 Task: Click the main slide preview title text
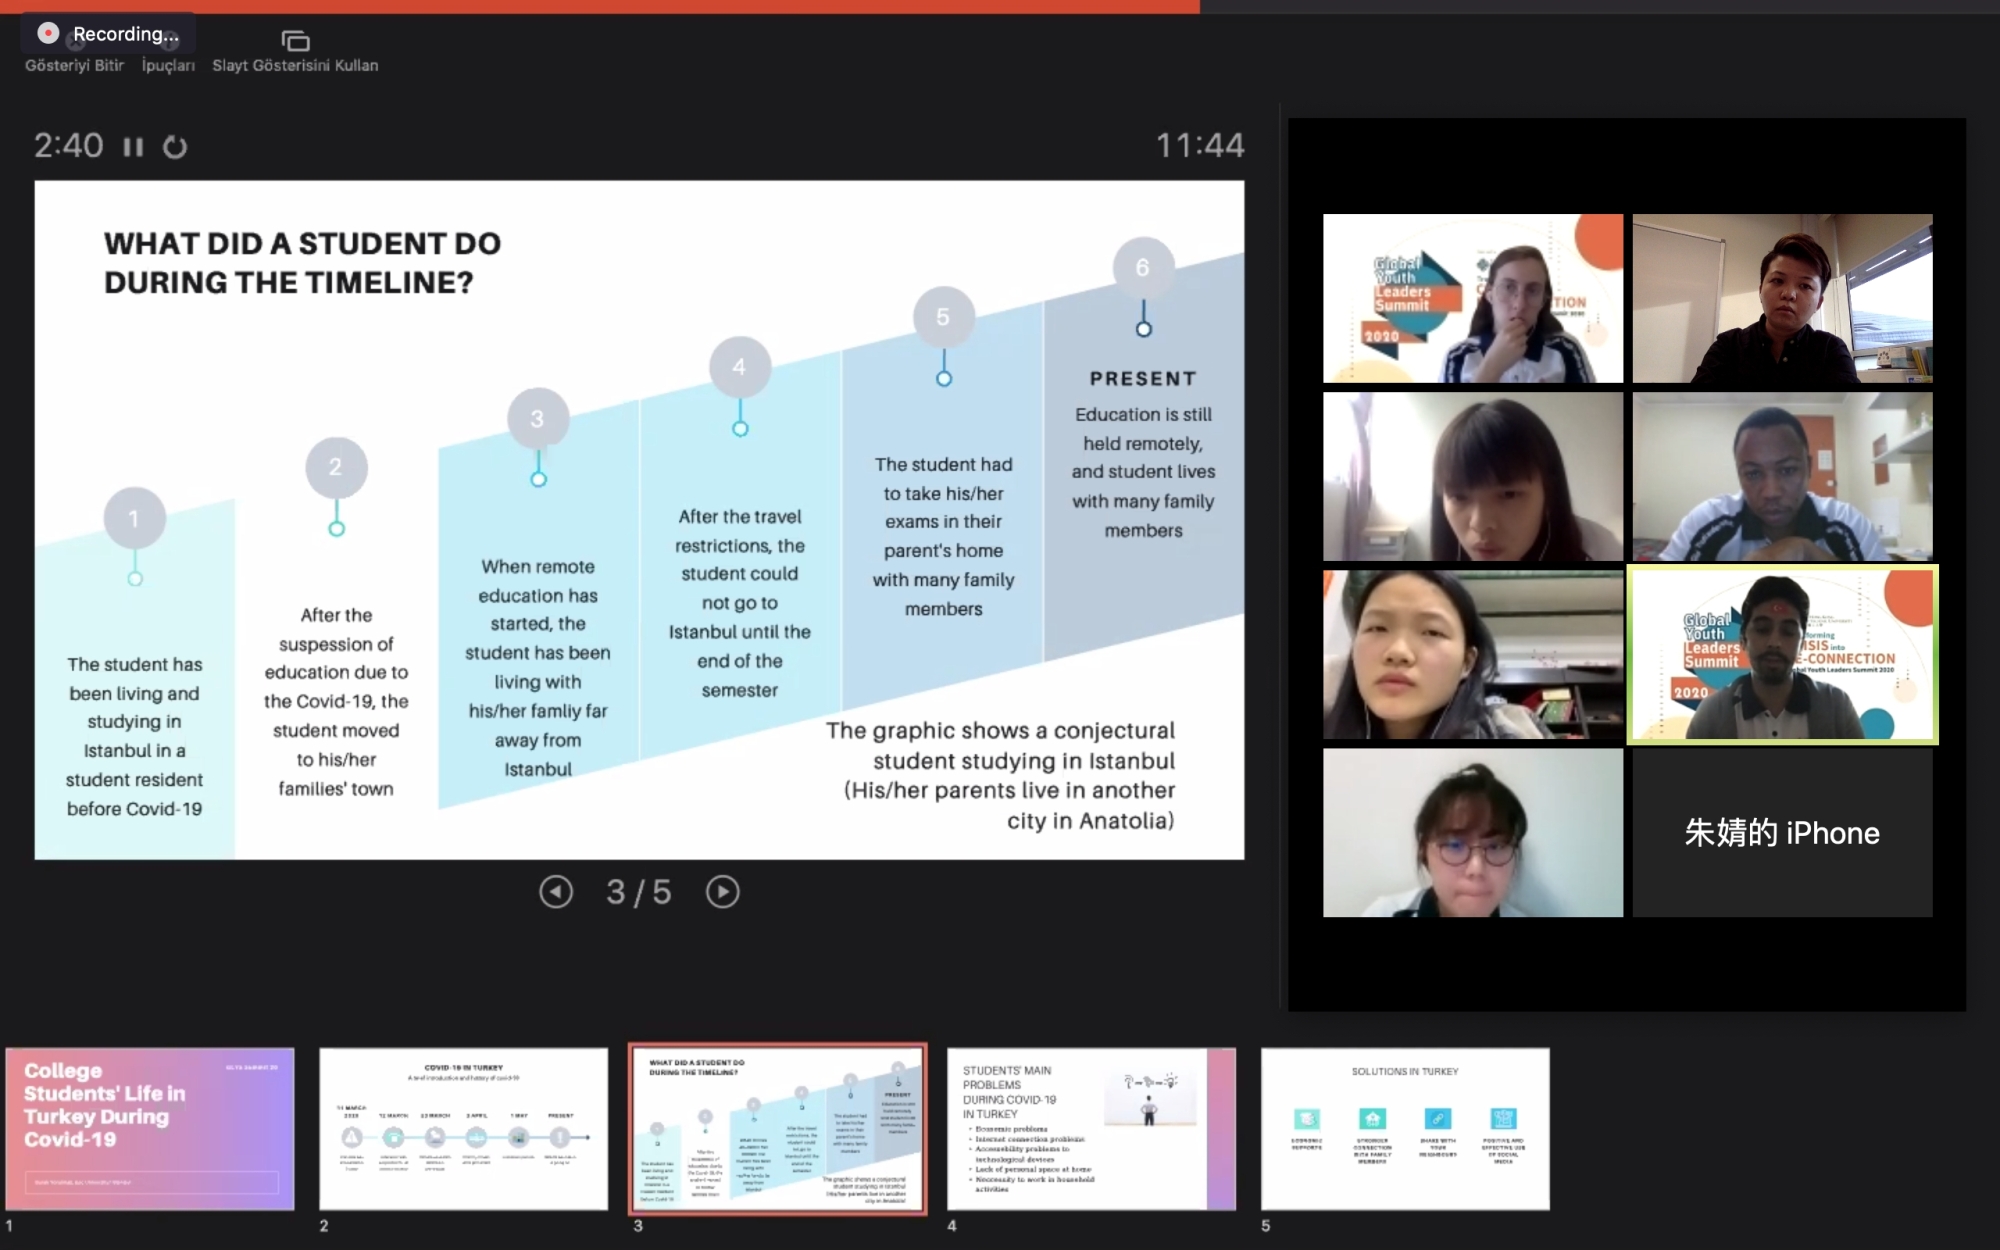[302, 263]
